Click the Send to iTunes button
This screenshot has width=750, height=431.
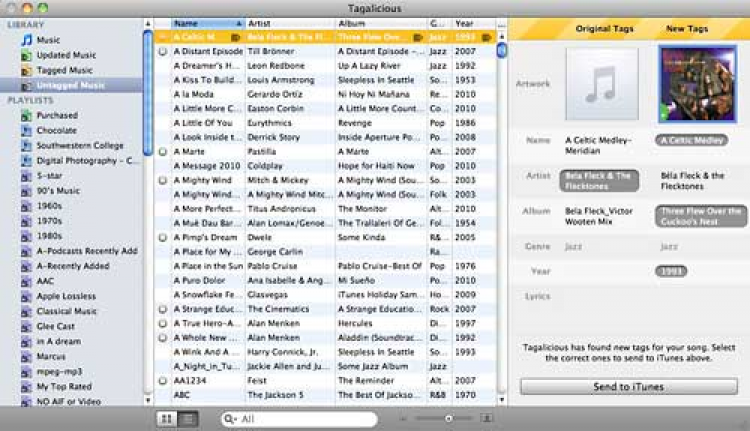click(x=629, y=387)
